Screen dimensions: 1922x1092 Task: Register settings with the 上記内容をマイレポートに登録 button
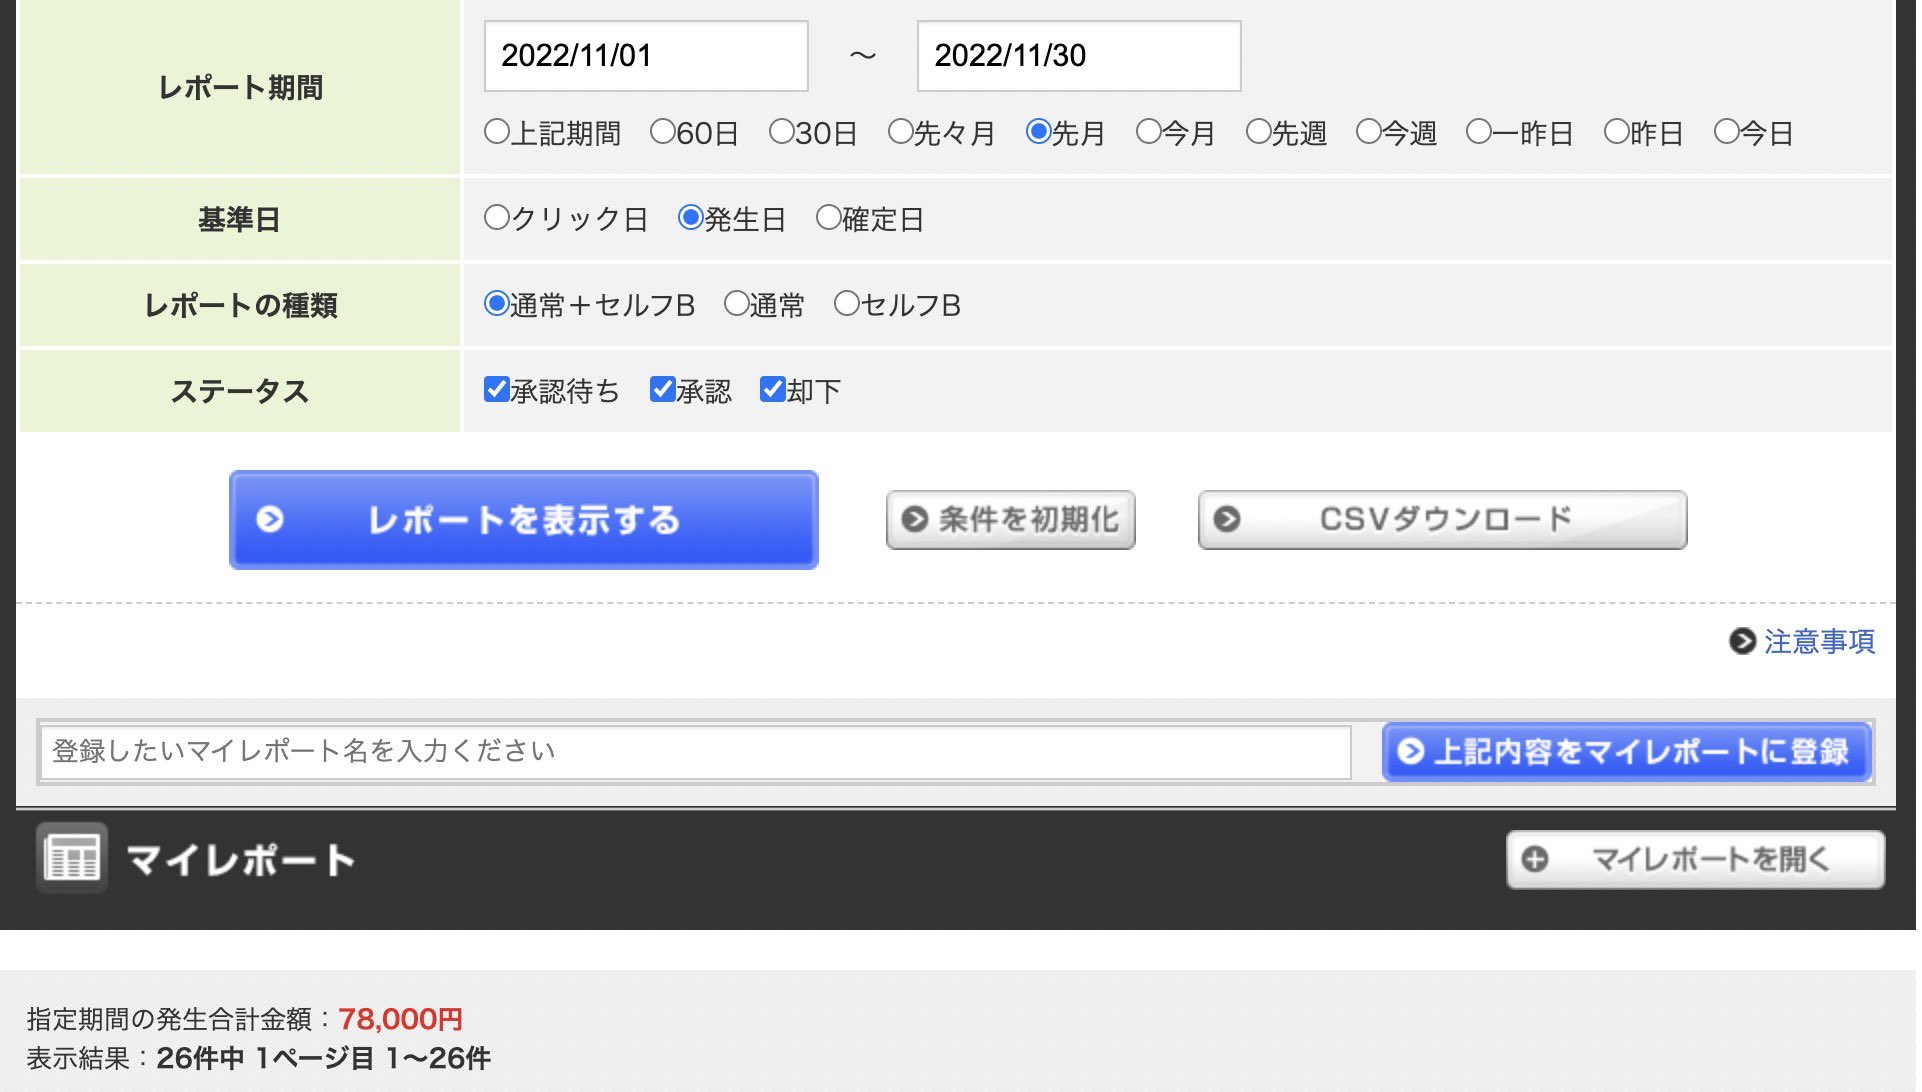click(1626, 752)
